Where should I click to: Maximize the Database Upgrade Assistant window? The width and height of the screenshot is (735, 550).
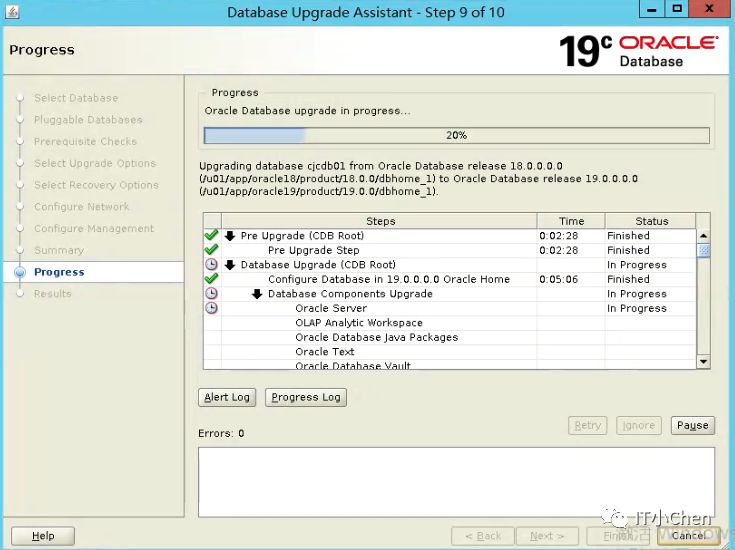(677, 9)
